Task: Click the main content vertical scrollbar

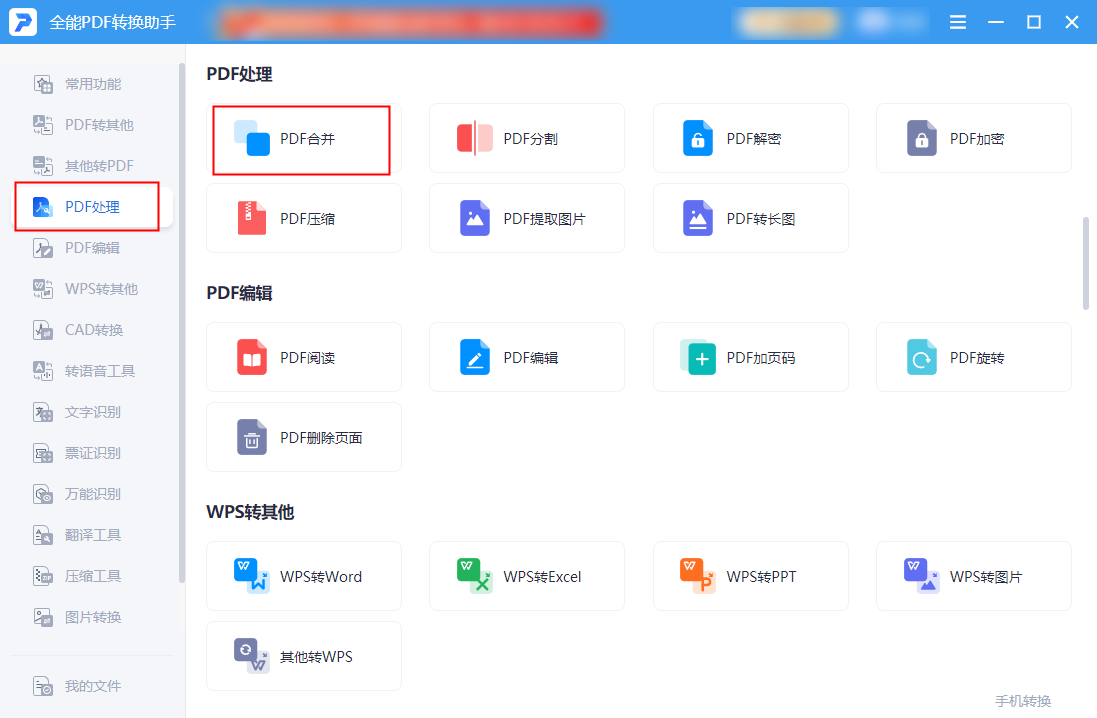Action: point(1086,263)
